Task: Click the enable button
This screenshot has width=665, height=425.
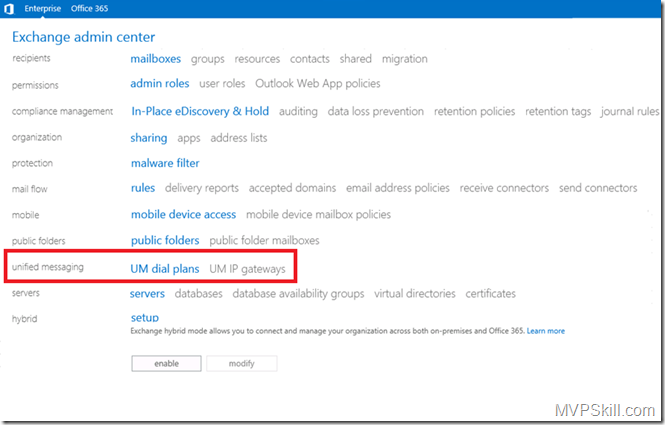Action: pyautogui.click(x=166, y=363)
